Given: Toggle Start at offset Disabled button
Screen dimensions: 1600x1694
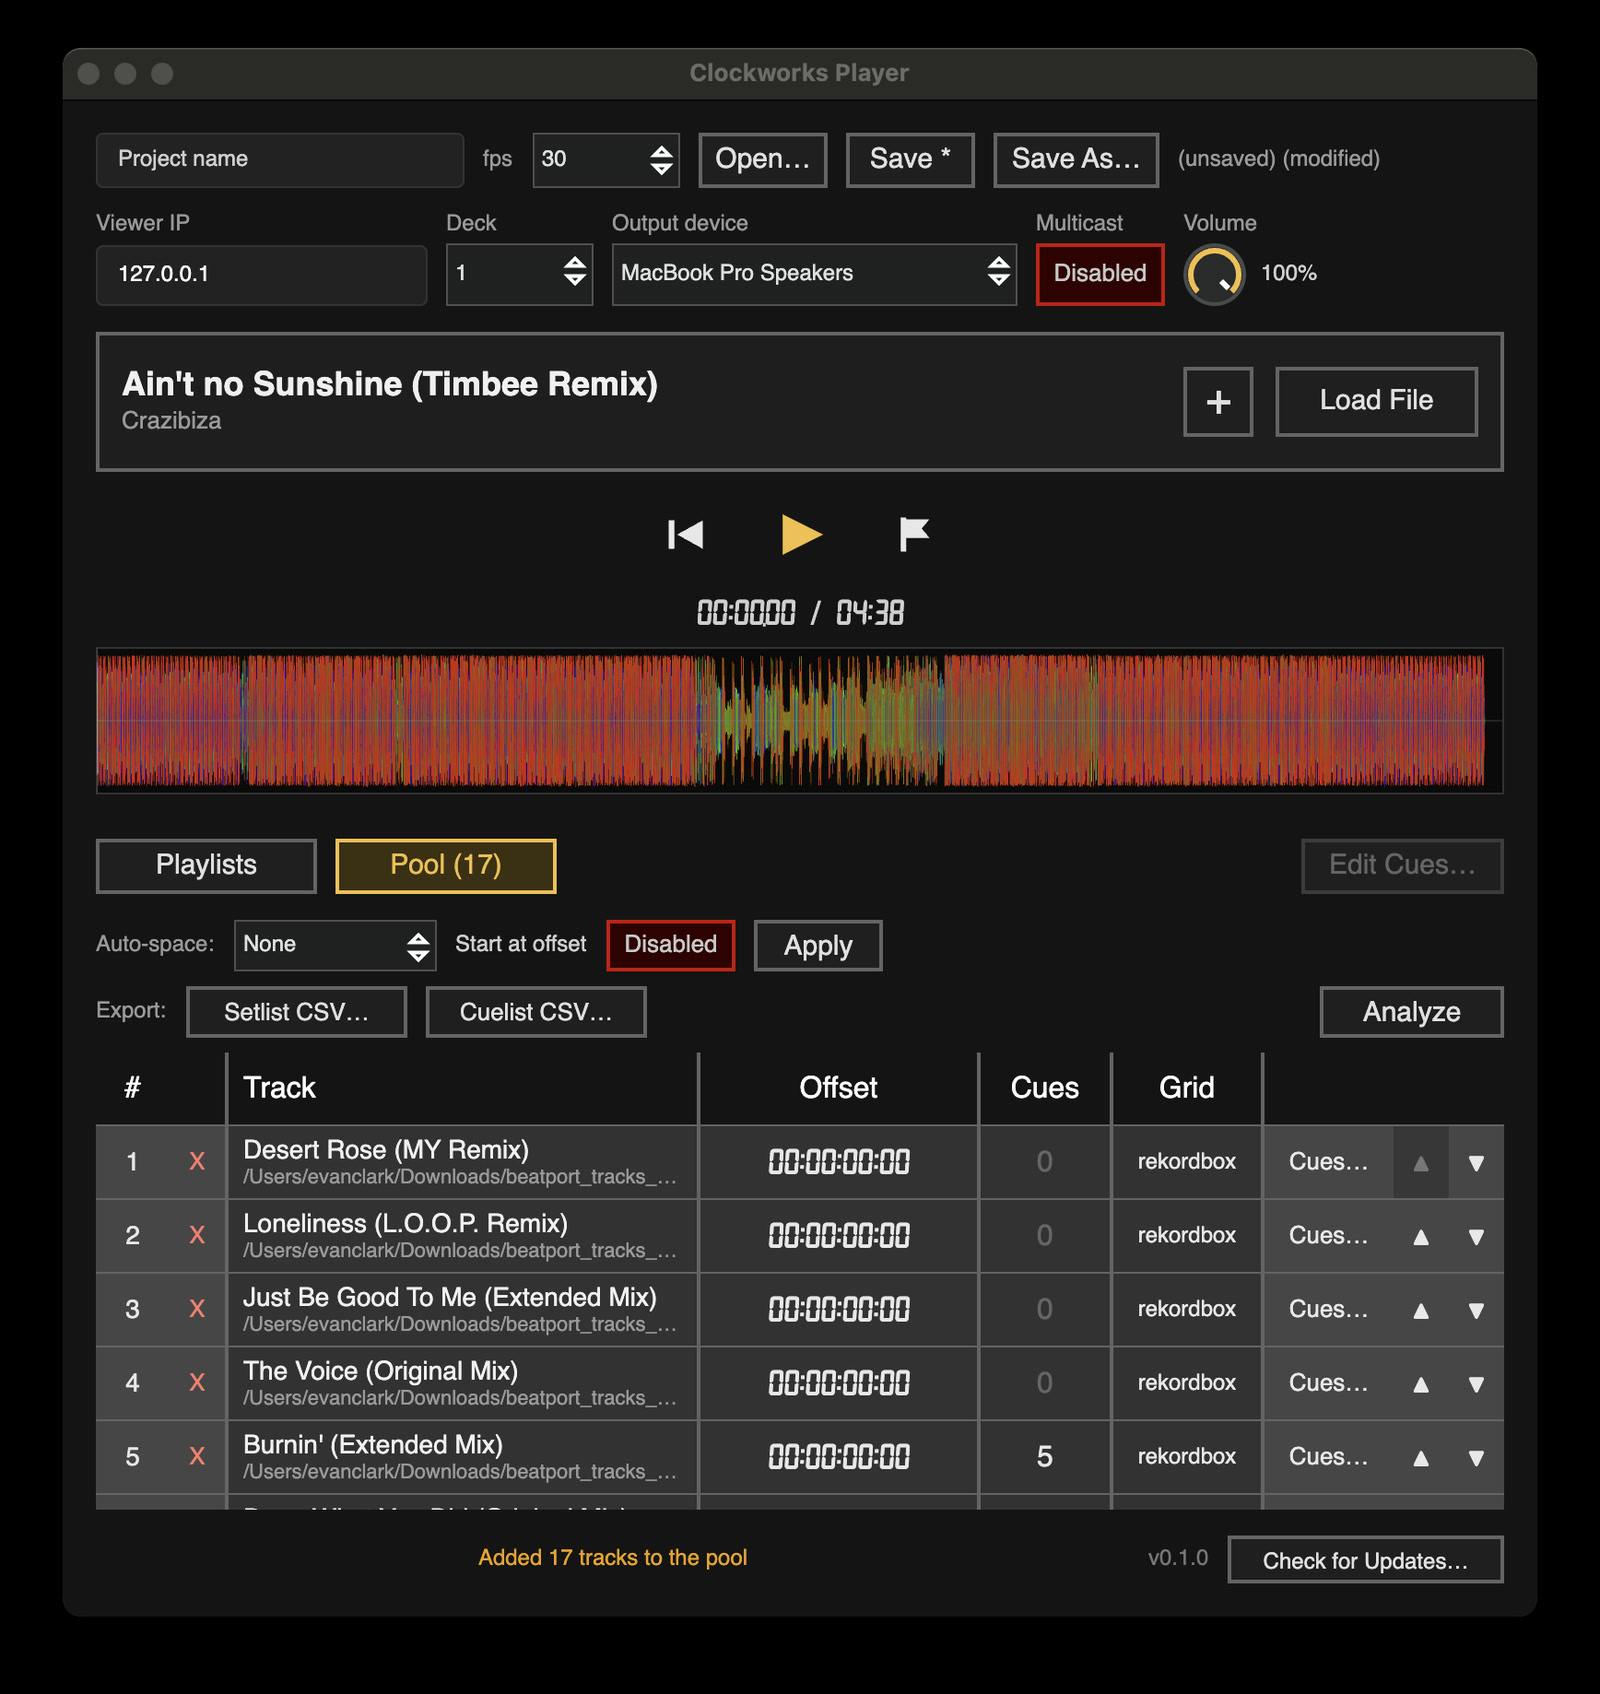Looking at the screenshot, I should [670, 945].
